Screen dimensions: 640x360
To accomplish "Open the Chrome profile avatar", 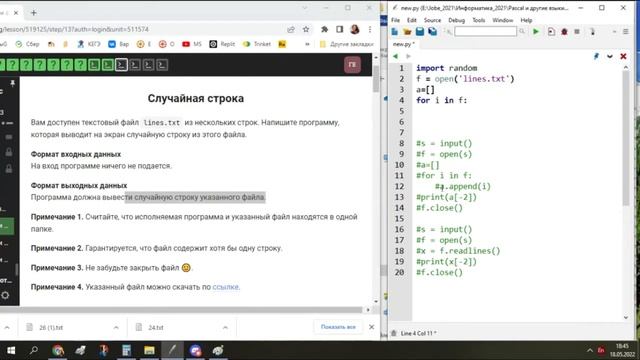I will point(355,29).
